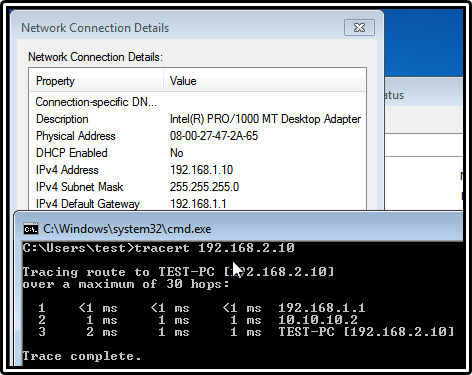Click the IPv4 Address value 192.168.1.10

201,170
